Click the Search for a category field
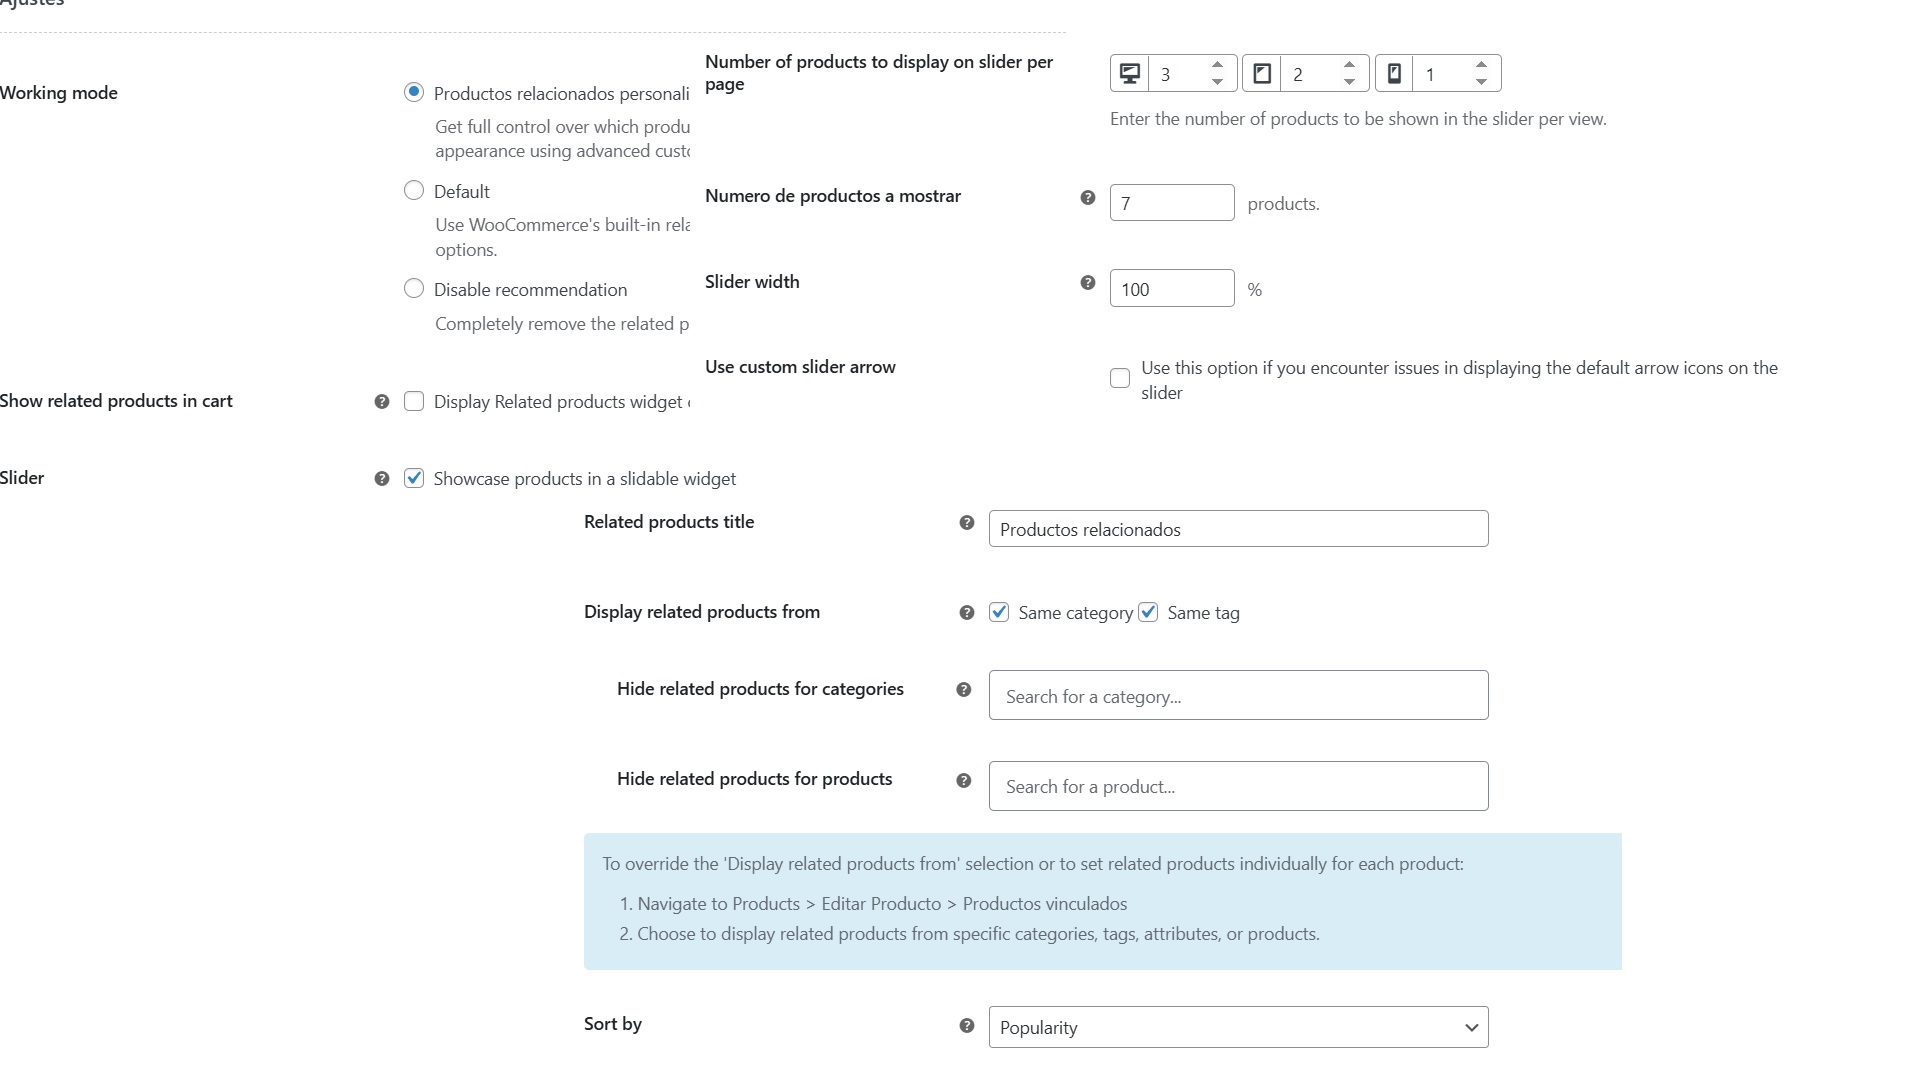This screenshot has width=1920, height=1080. pyautogui.click(x=1238, y=696)
